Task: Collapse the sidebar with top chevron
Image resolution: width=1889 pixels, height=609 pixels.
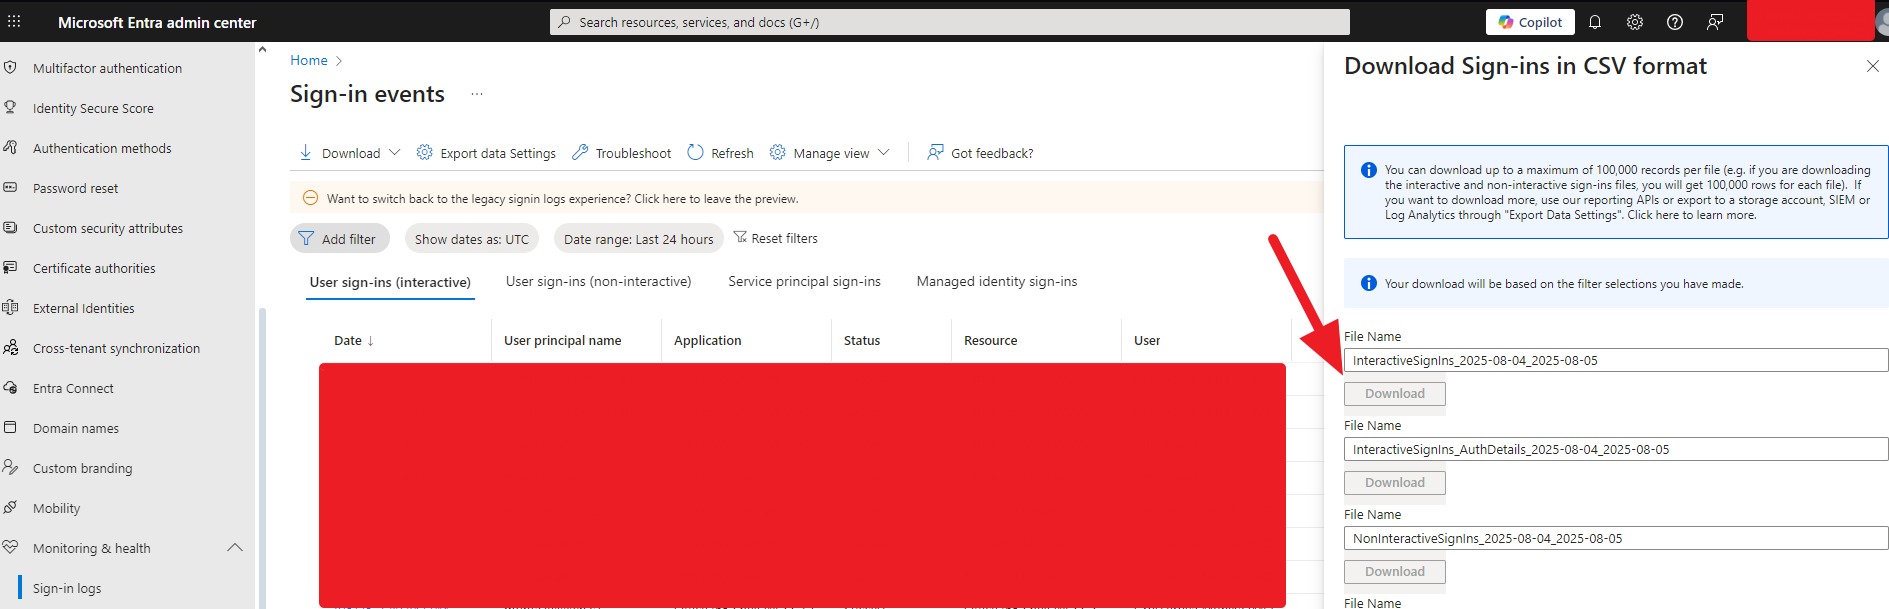Action: click(262, 49)
